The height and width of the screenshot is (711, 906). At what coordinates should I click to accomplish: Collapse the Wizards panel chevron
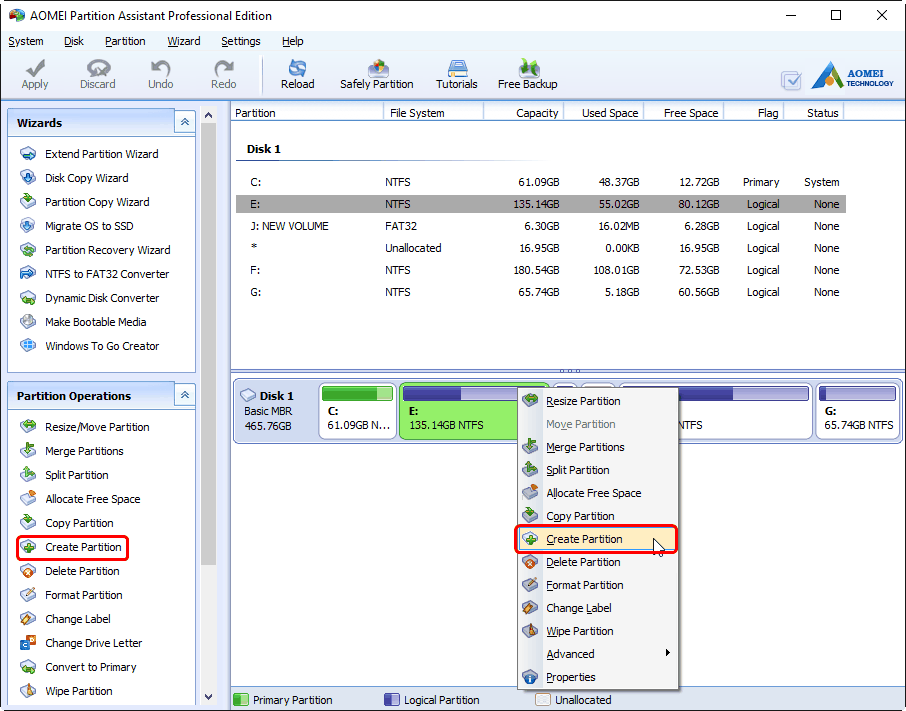pos(185,122)
